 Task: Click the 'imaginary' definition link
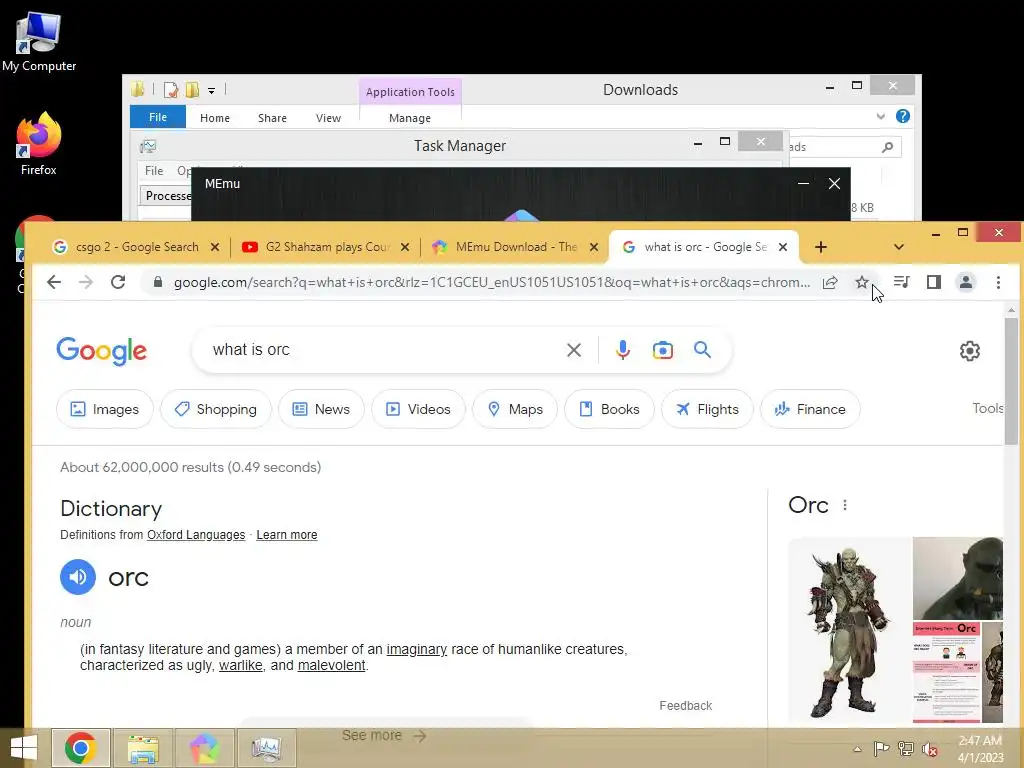point(417,649)
